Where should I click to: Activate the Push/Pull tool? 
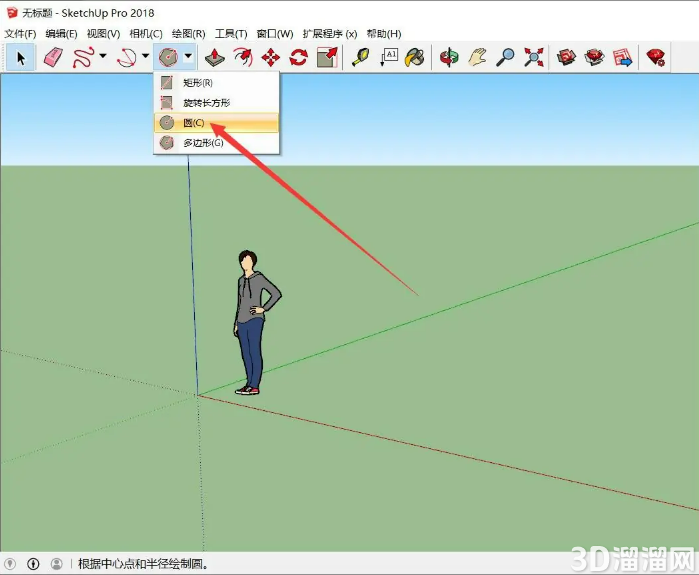point(214,58)
